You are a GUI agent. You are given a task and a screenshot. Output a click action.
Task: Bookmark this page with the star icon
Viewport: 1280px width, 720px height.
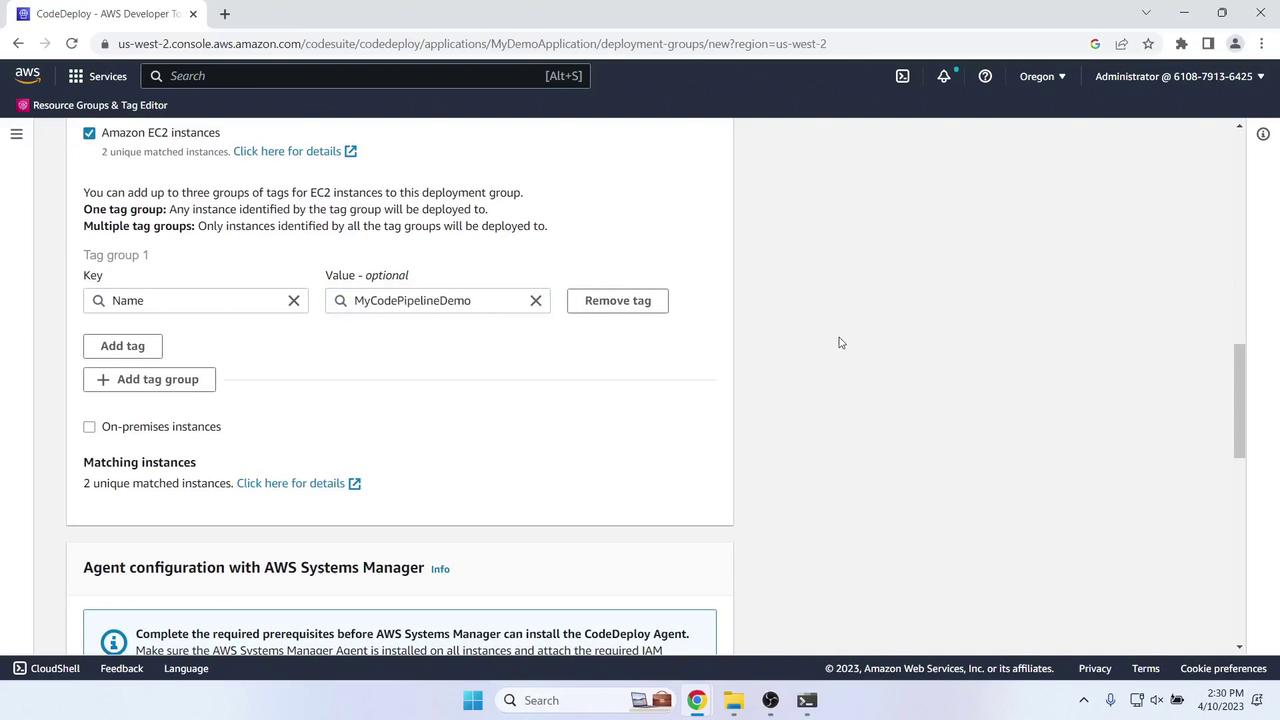pyautogui.click(x=1148, y=44)
